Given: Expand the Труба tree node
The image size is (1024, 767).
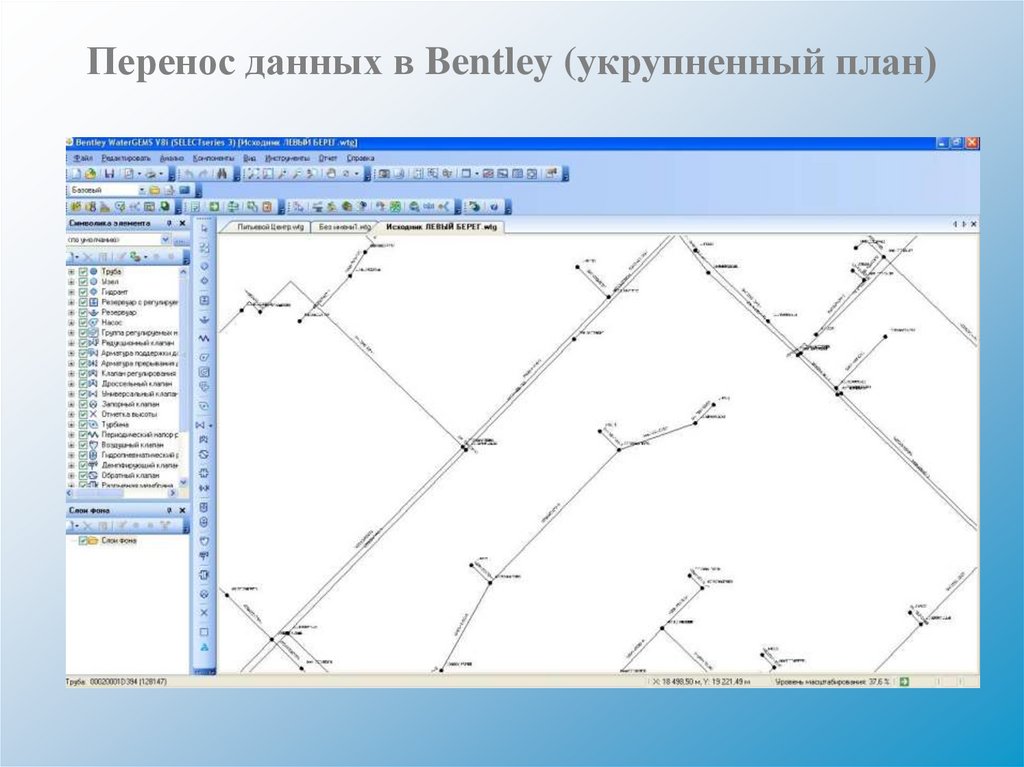Looking at the screenshot, I should [72, 271].
